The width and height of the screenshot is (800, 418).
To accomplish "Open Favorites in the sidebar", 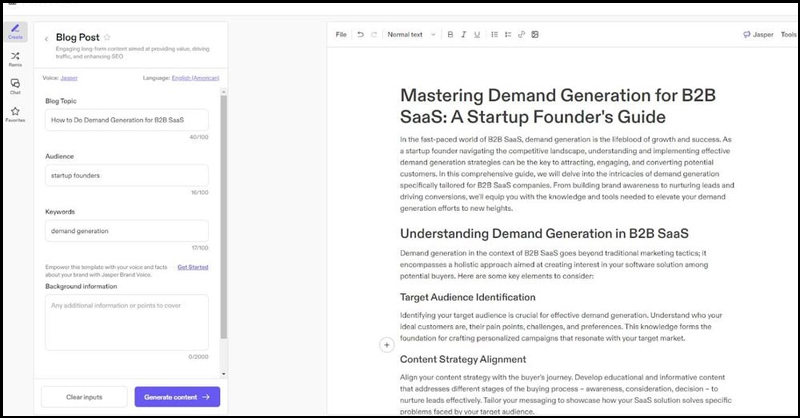I will (x=15, y=114).
